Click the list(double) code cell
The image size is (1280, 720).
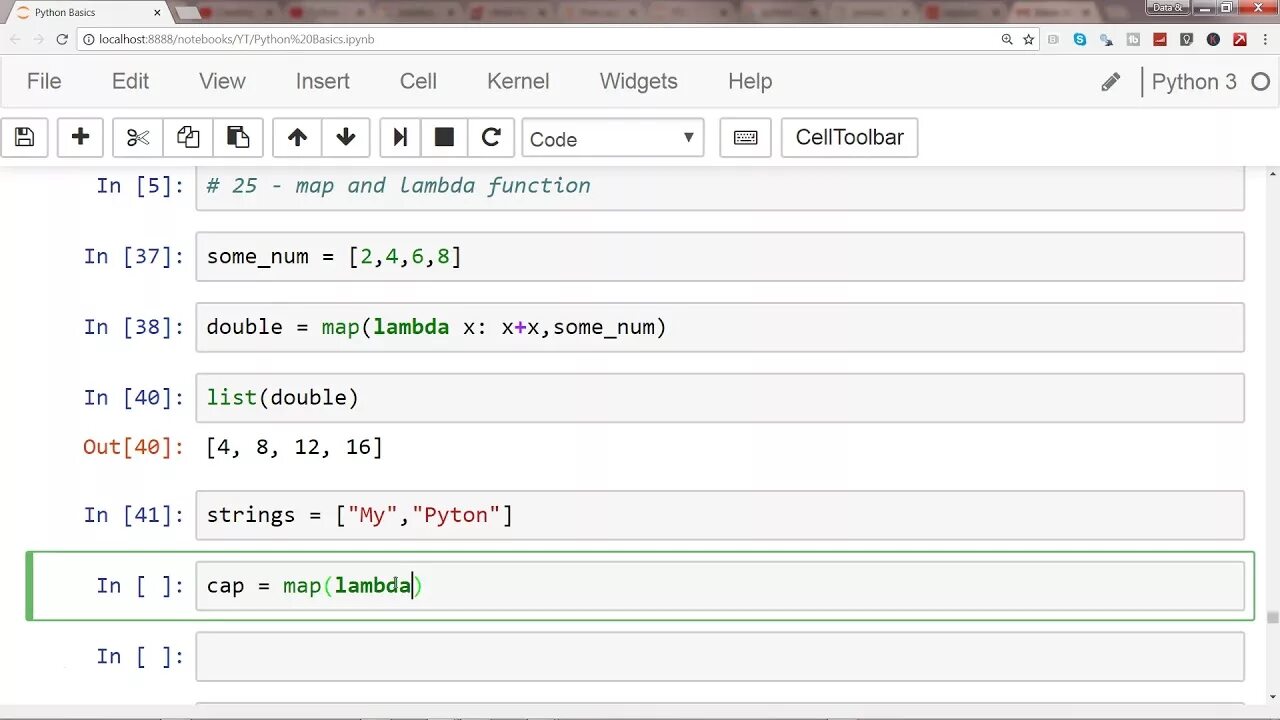pos(720,397)
